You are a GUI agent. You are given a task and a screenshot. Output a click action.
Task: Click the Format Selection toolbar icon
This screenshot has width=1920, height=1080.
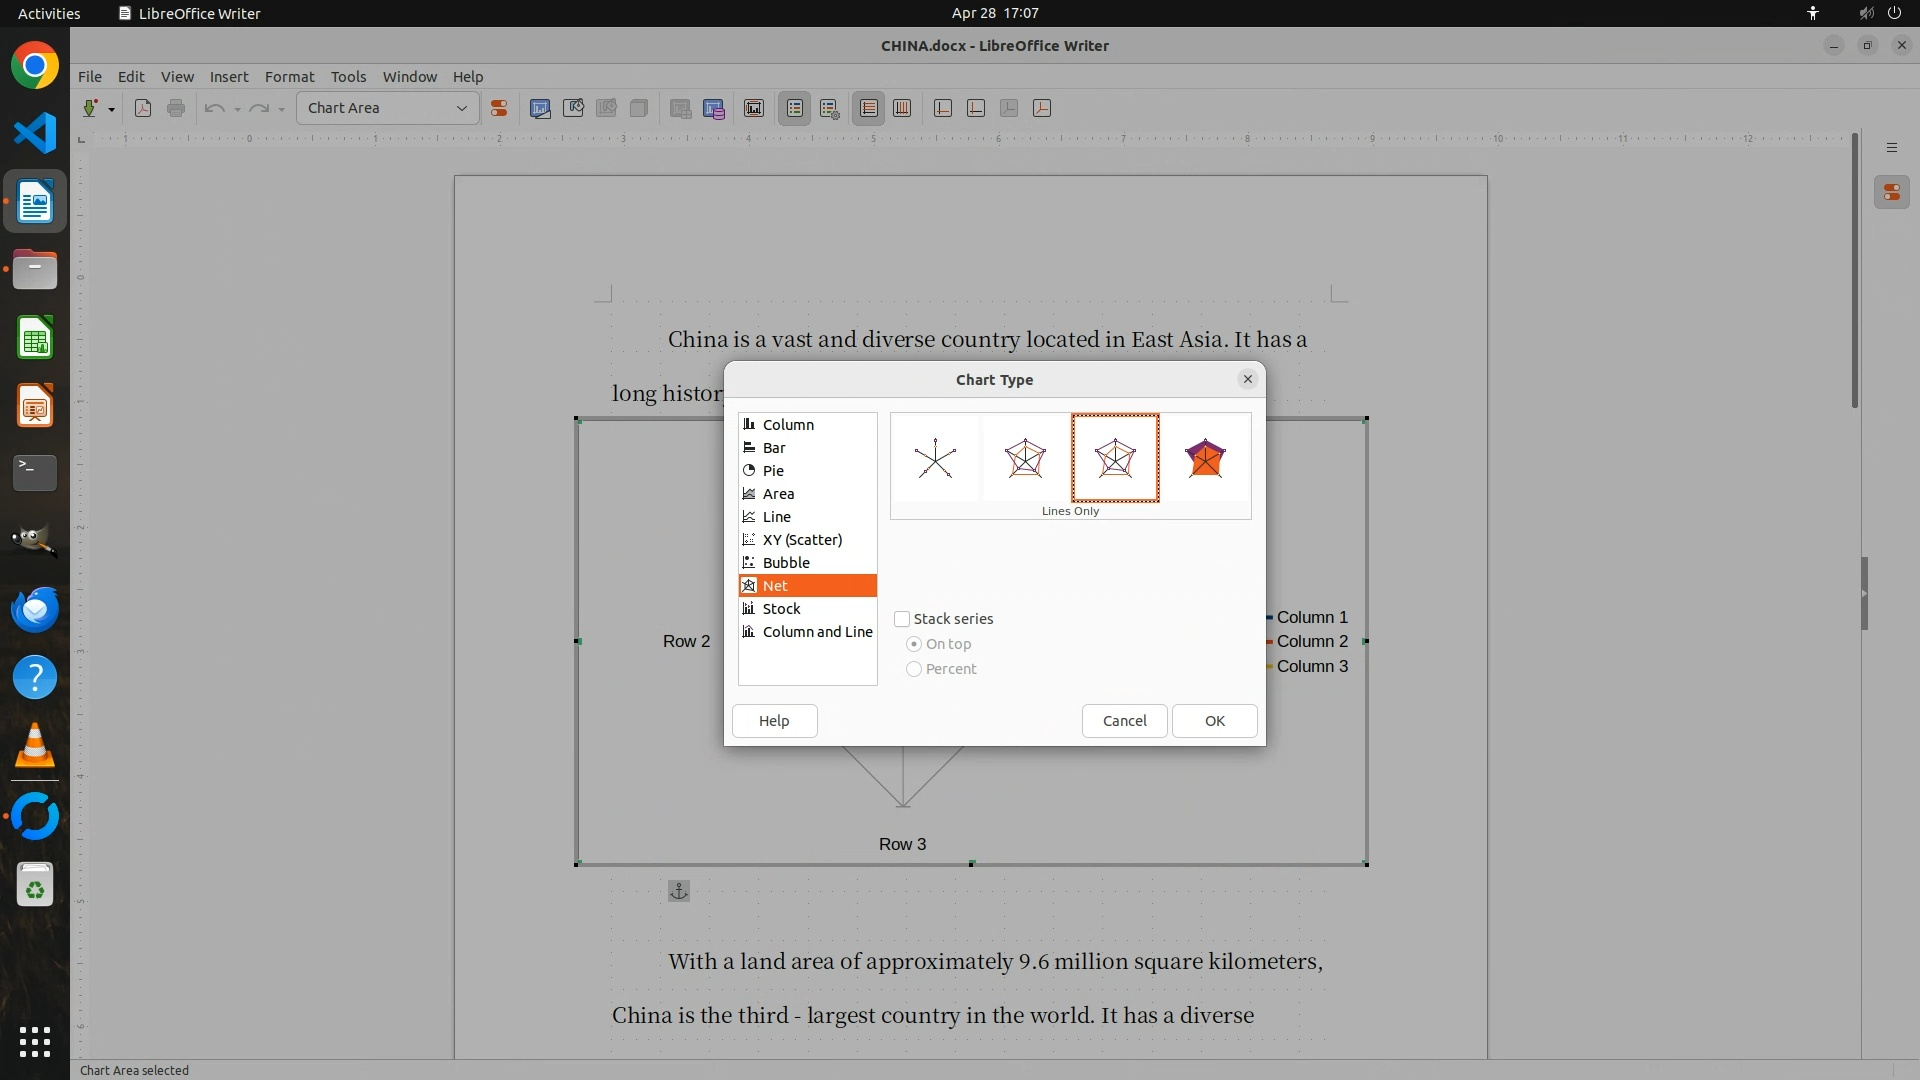498,108
